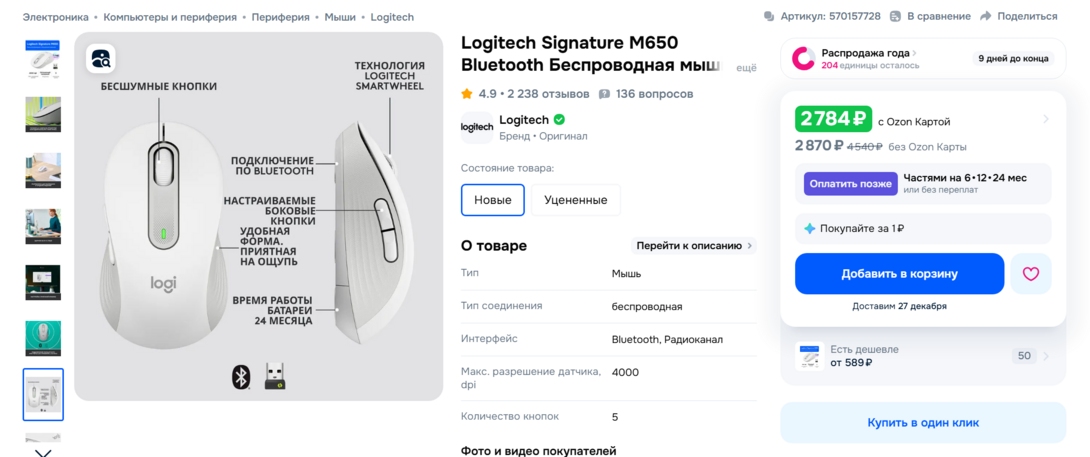Click the "Оплатить позже" purple button
This screenshot has height=457, width=1090.
(850, 184)
